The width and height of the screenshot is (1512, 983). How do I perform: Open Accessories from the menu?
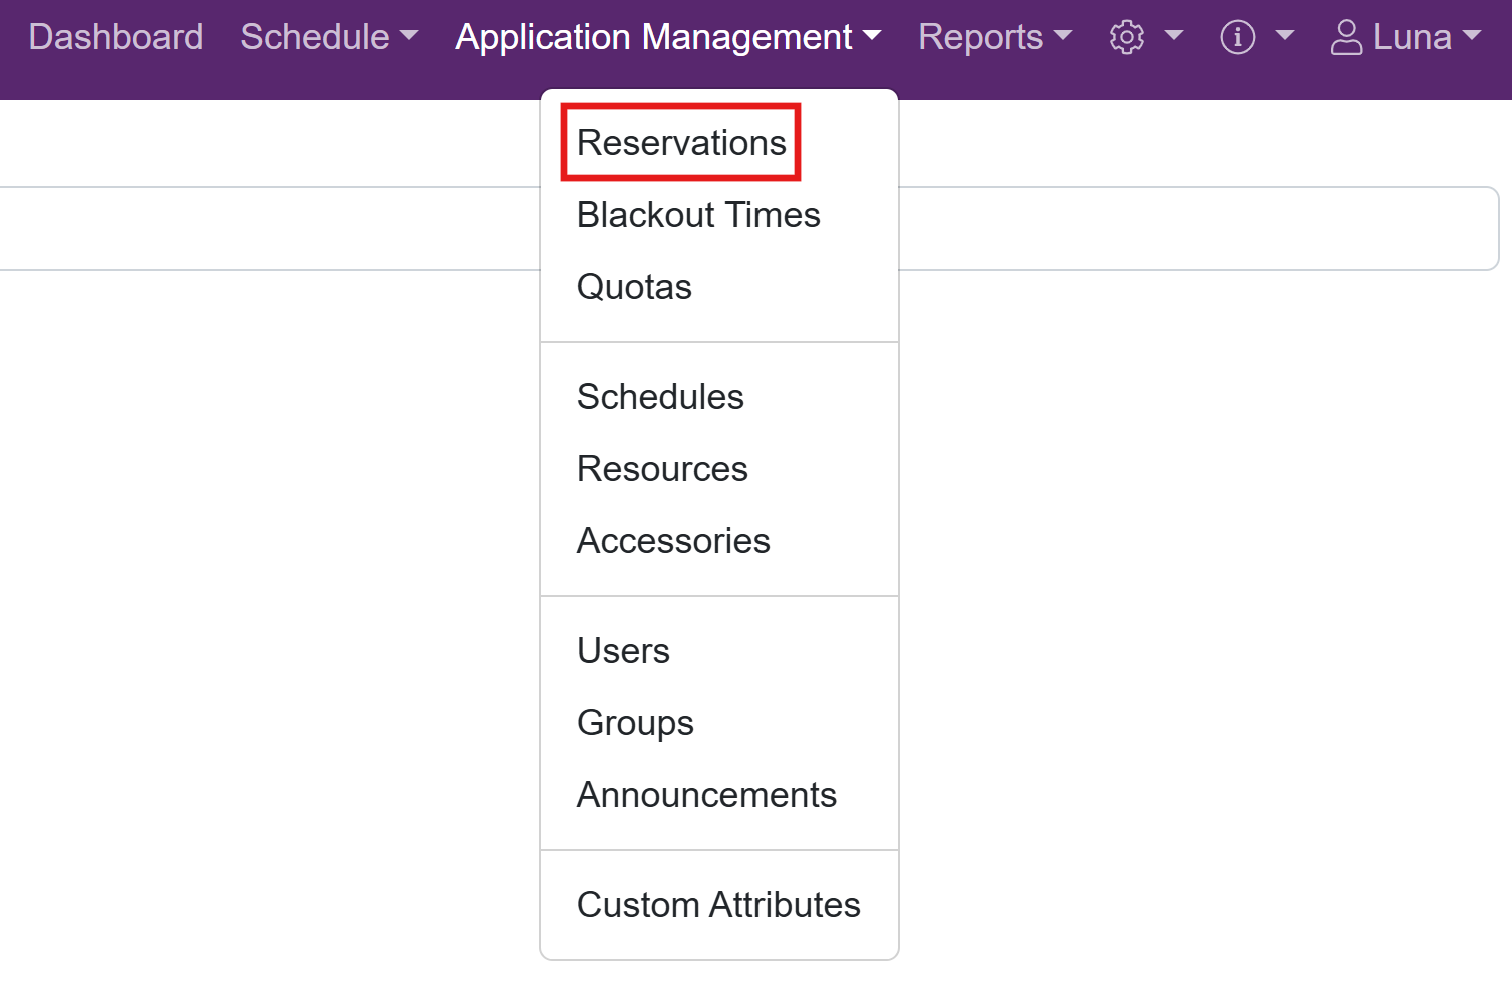click(x=673, y=541)
